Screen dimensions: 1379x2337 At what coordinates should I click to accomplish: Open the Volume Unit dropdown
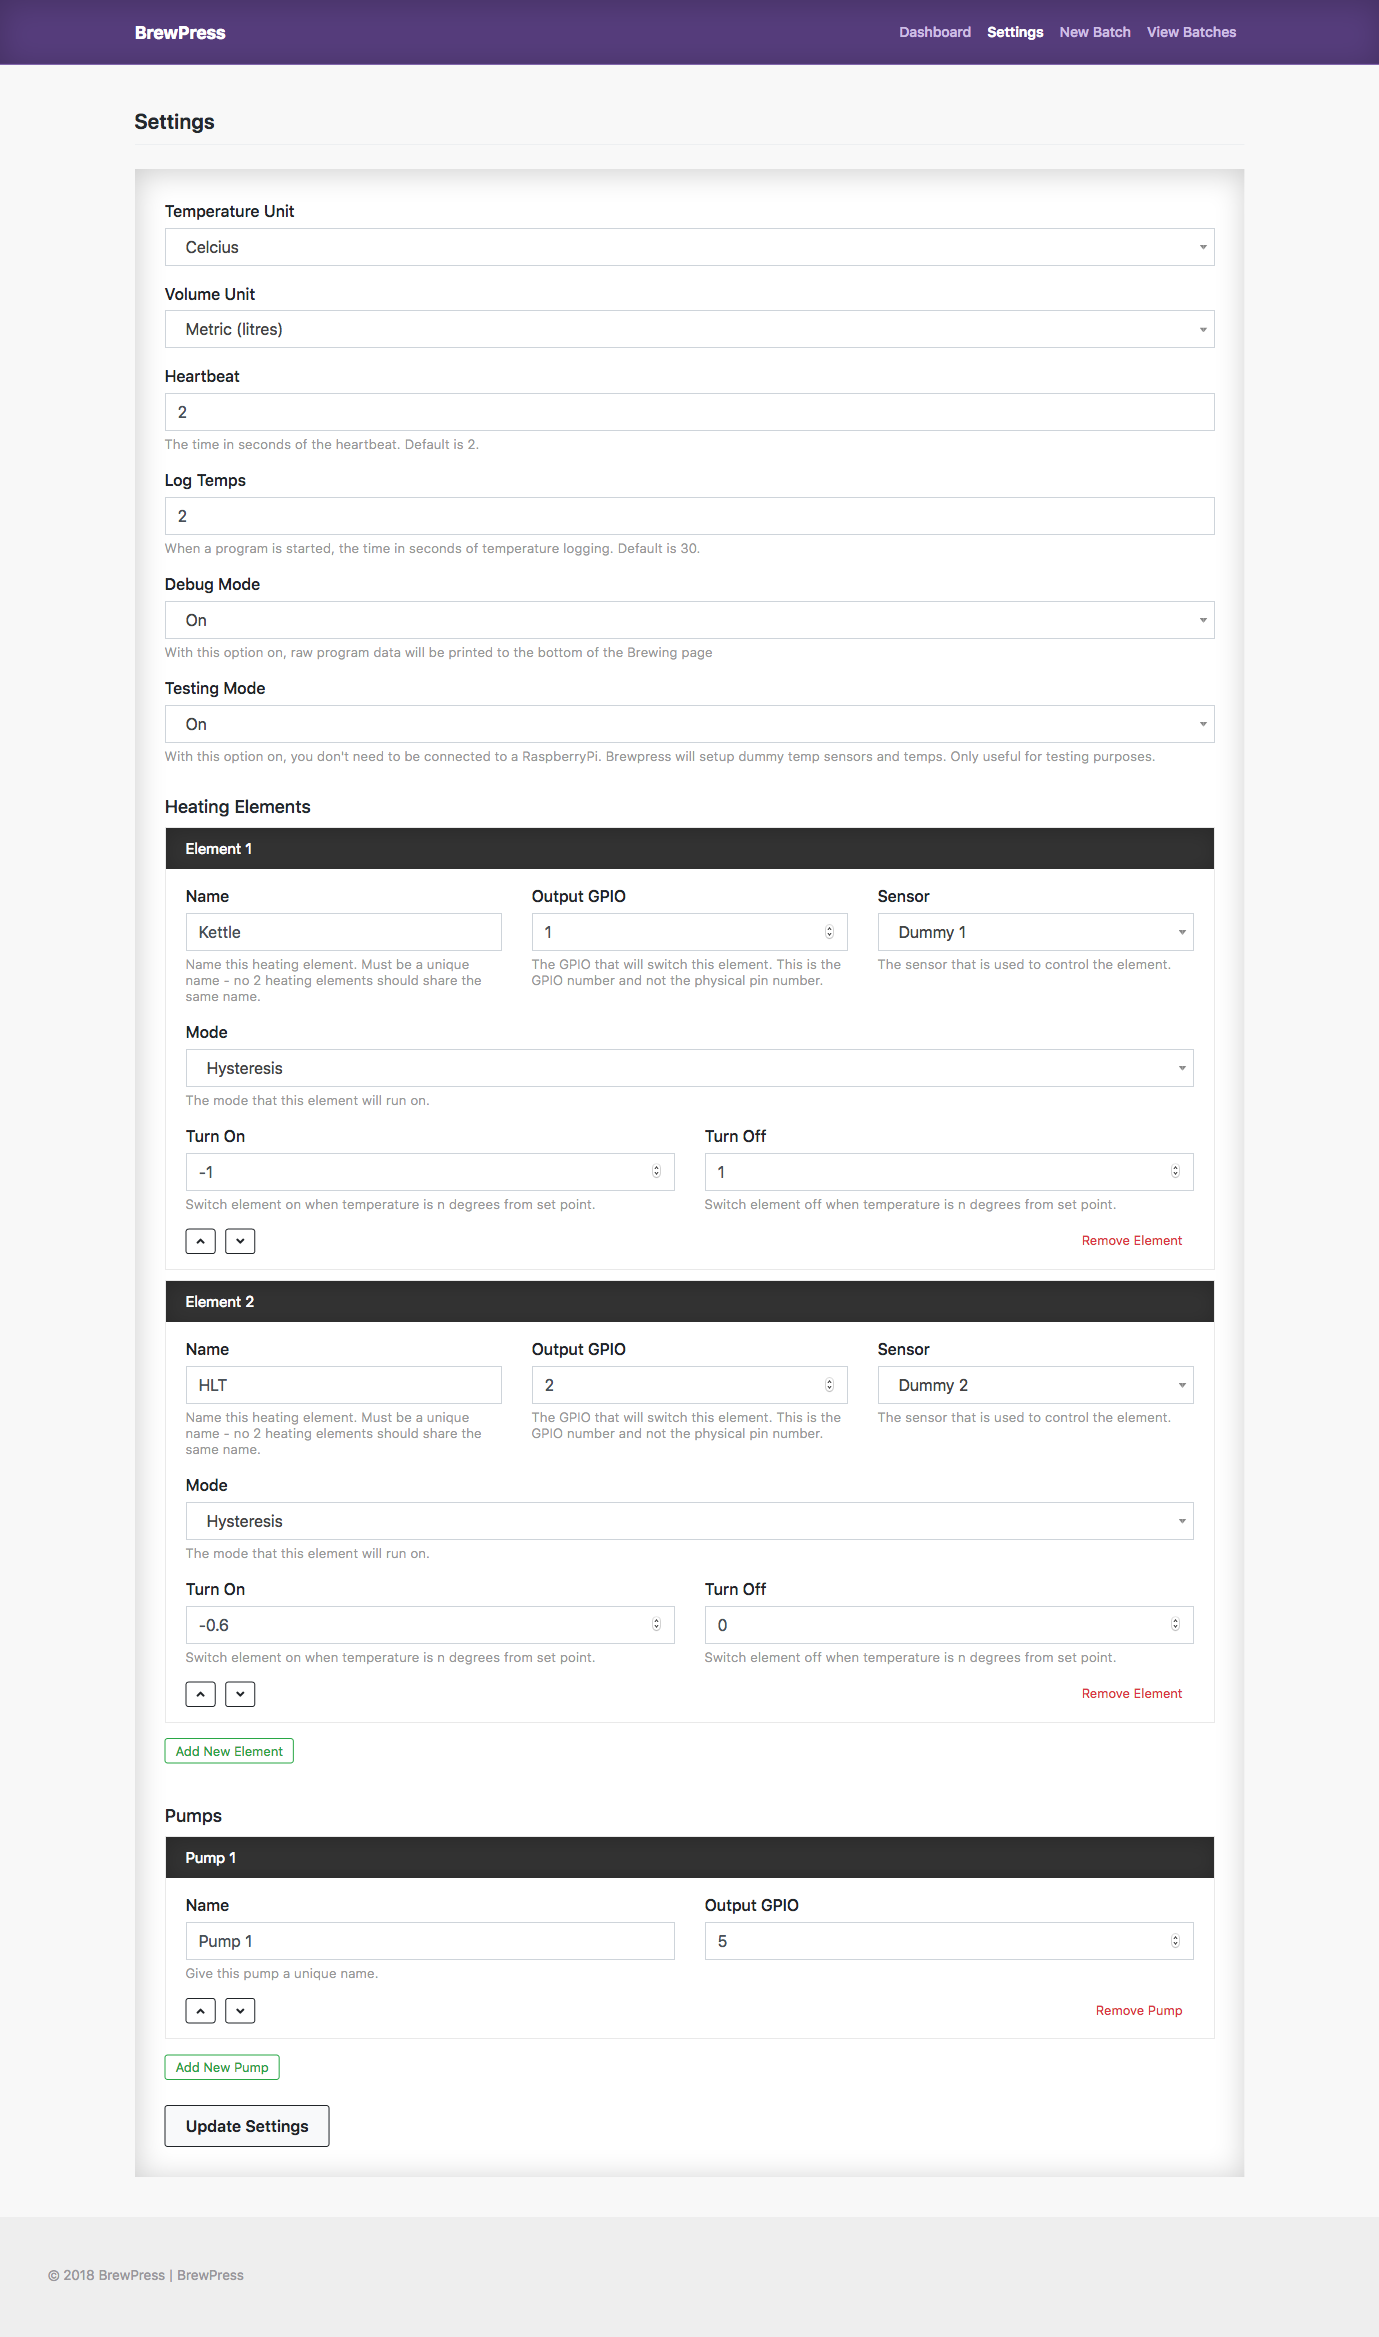tap(689, 329)
